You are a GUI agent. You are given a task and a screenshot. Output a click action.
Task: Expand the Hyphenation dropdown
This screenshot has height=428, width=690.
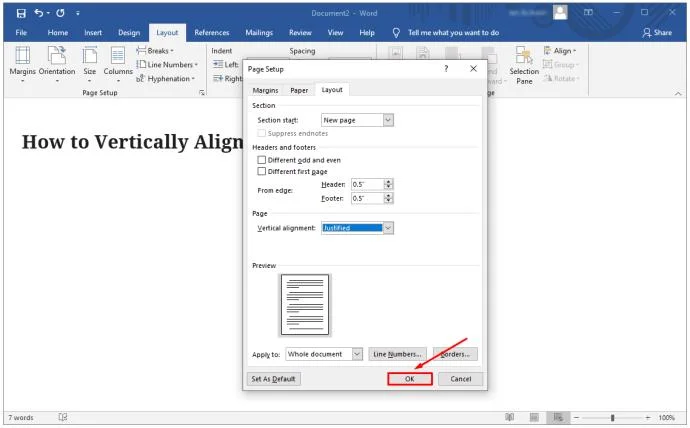point(165,79)
